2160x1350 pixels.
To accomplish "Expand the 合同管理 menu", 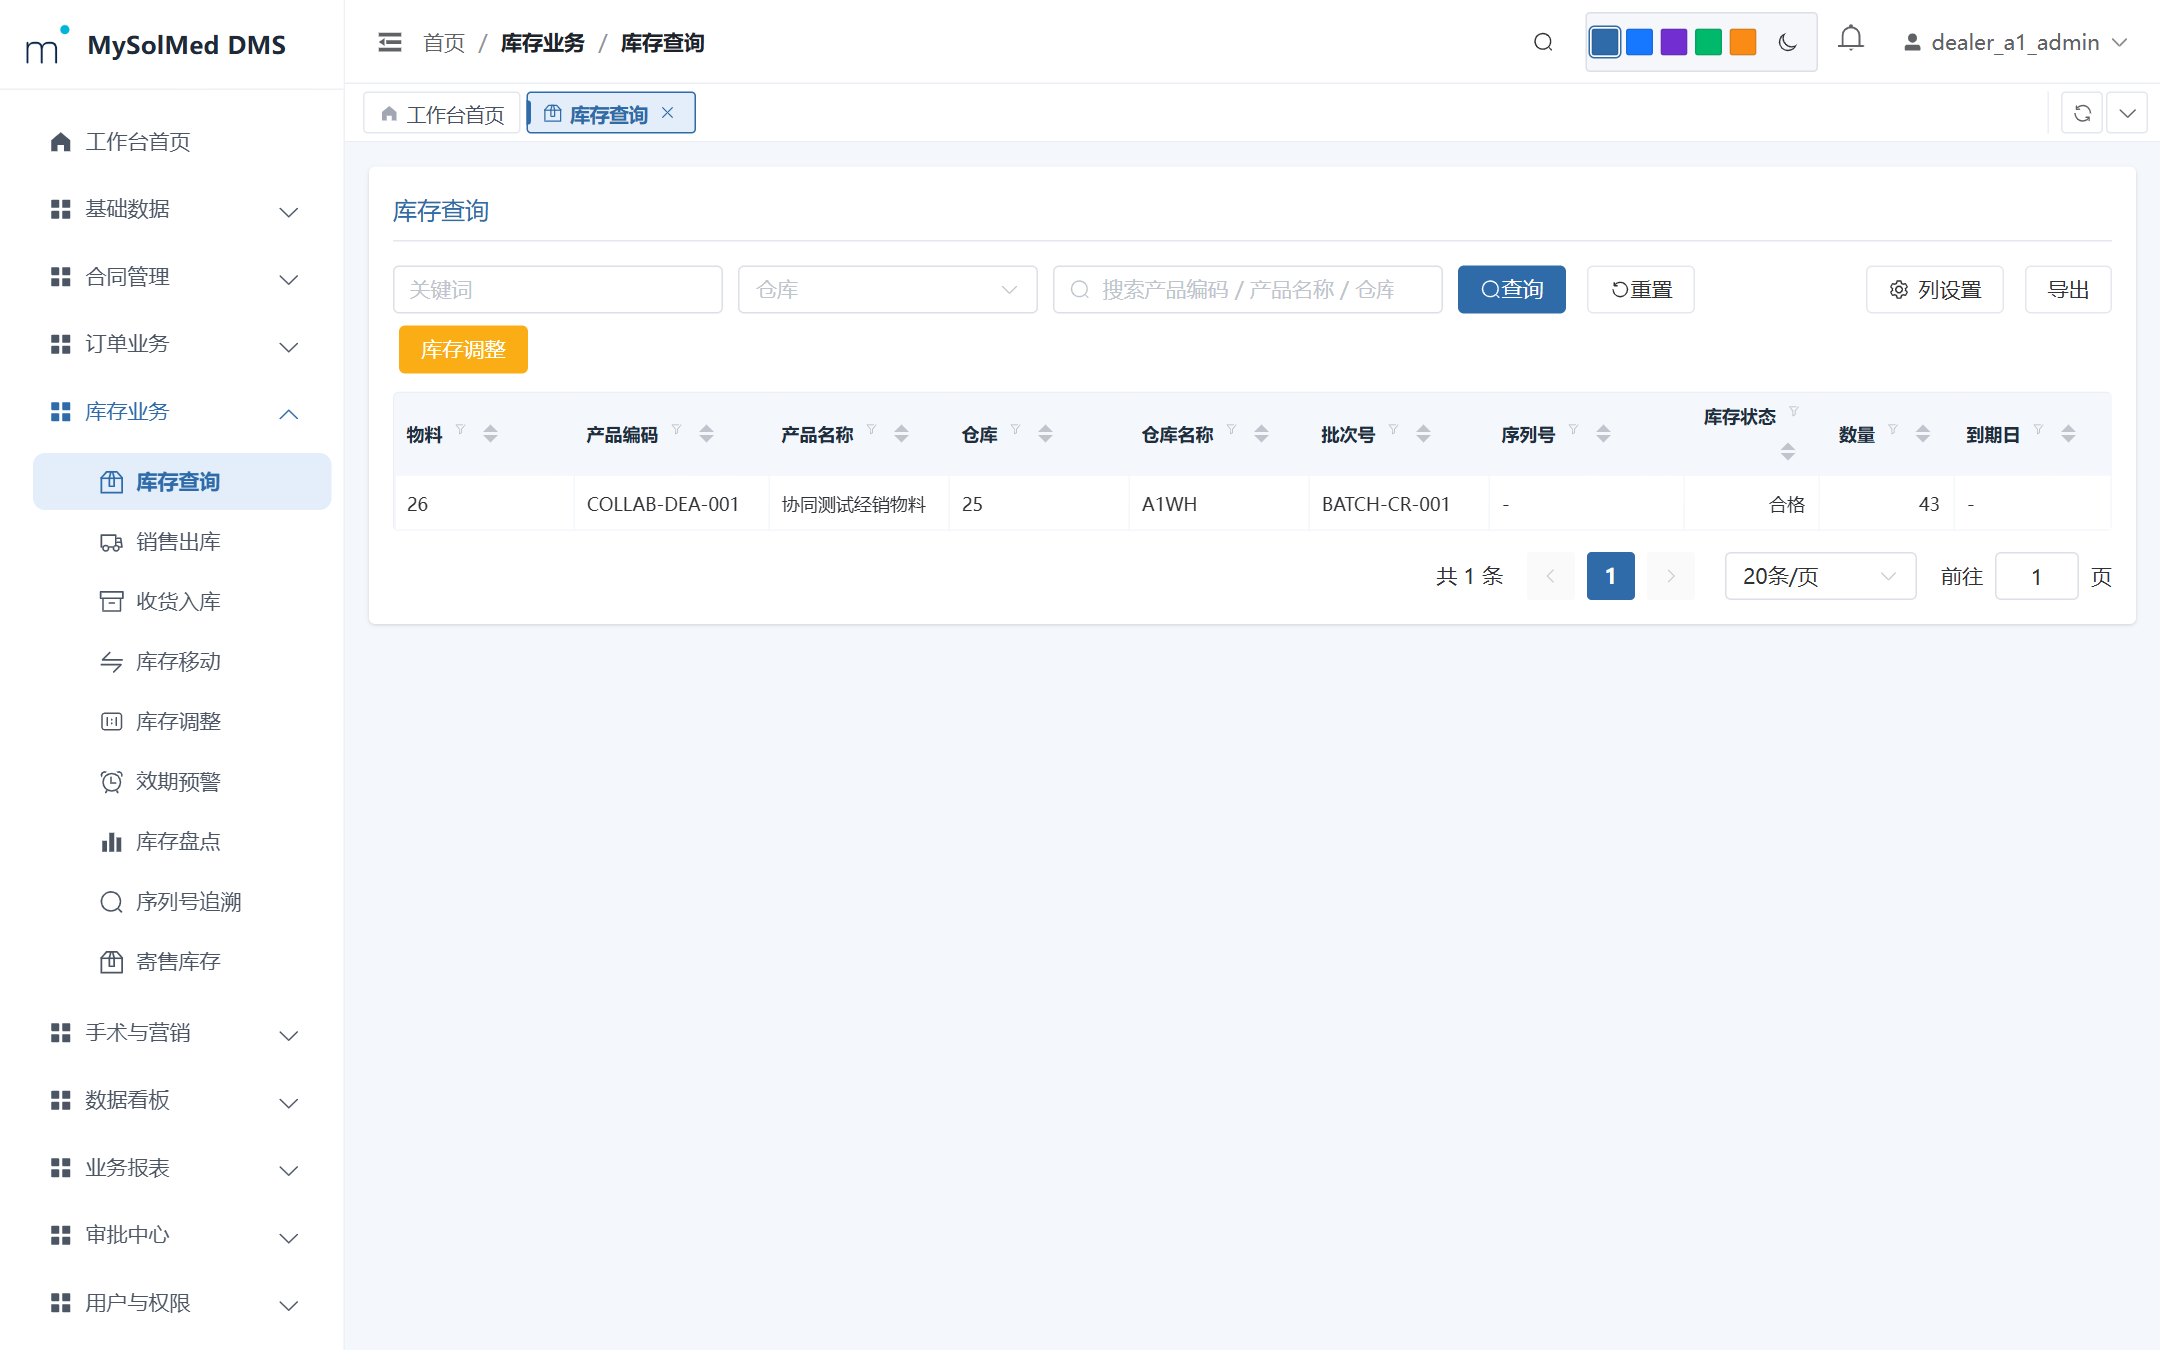I will [x=182, y=277].
